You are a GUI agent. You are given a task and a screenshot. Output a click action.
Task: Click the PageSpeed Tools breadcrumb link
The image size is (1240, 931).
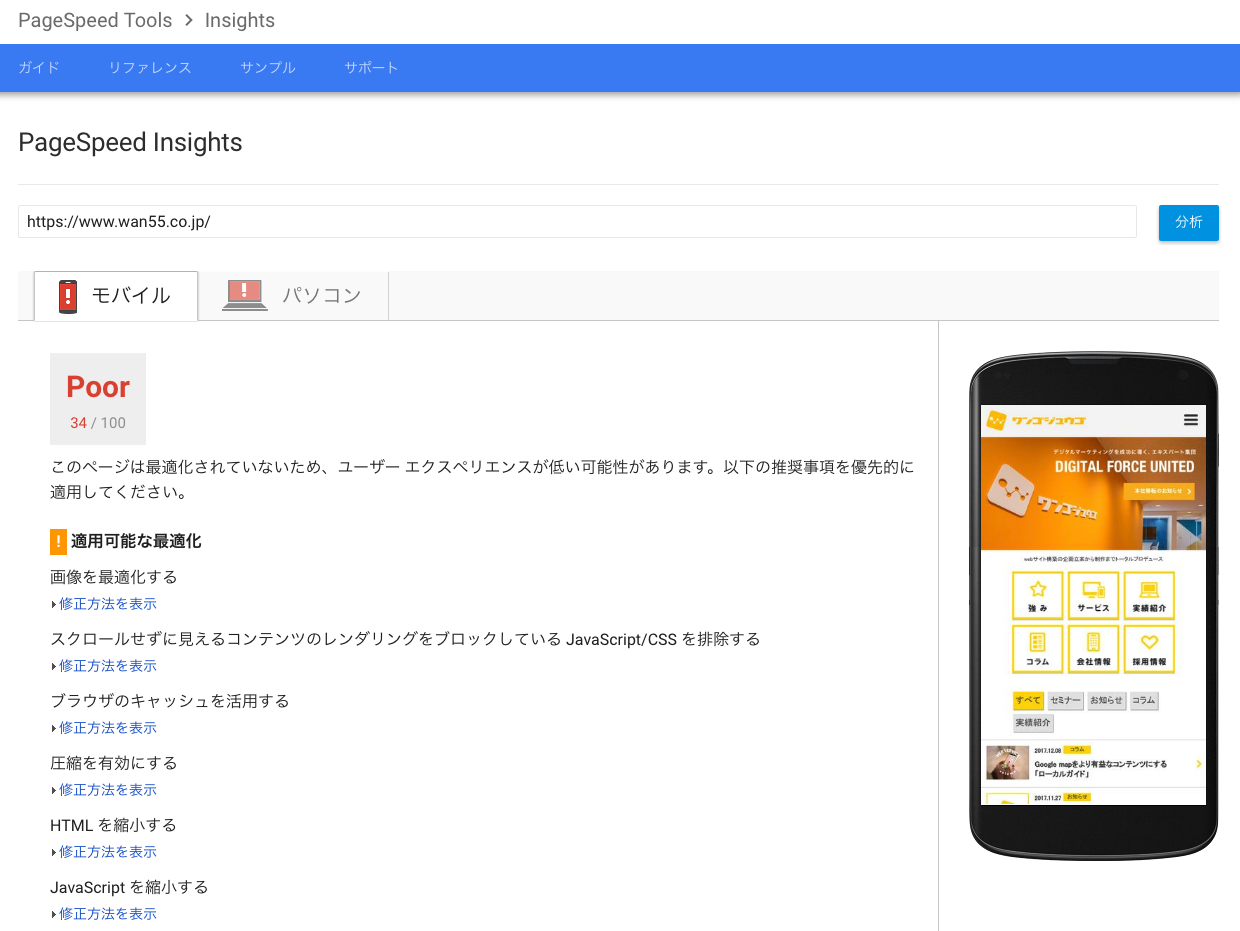pyautogui.click(x=95, y=20)
